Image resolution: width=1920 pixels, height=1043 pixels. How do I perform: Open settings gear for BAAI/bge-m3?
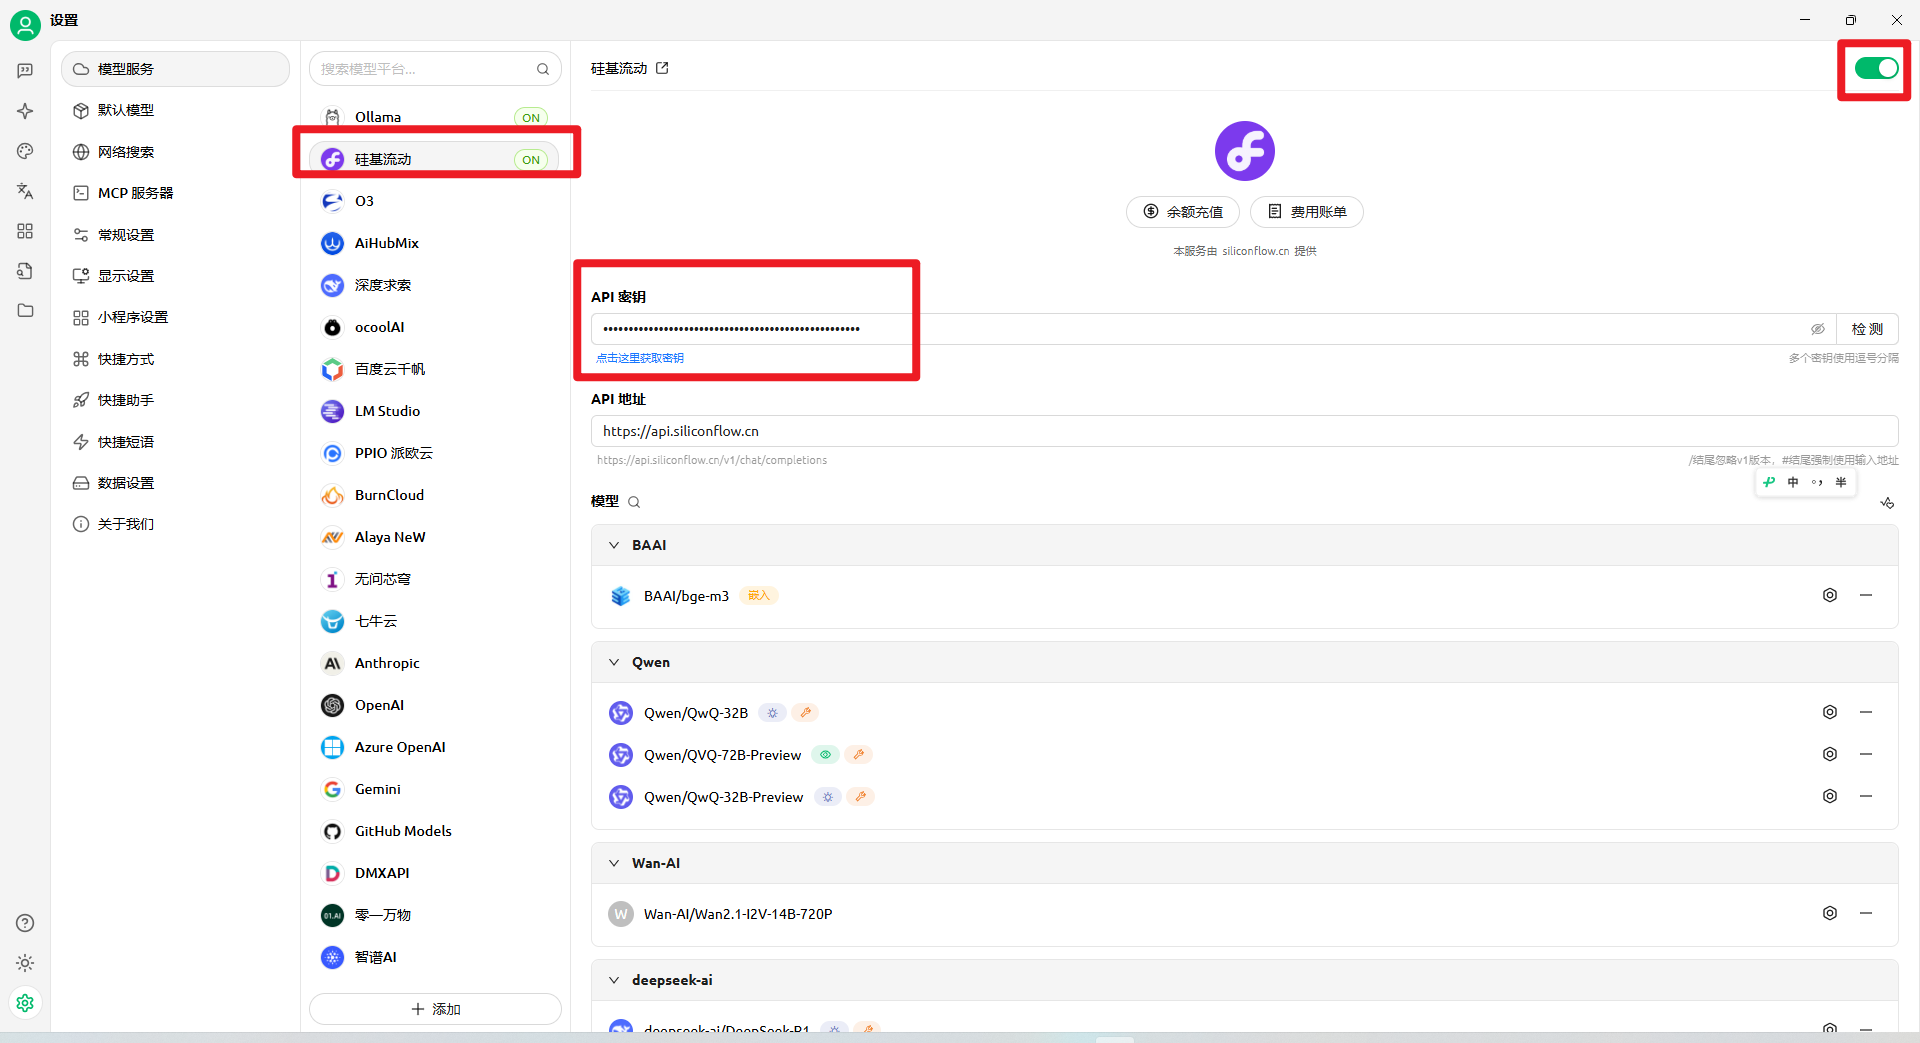pyautogui.click(x=1830, y=595)
